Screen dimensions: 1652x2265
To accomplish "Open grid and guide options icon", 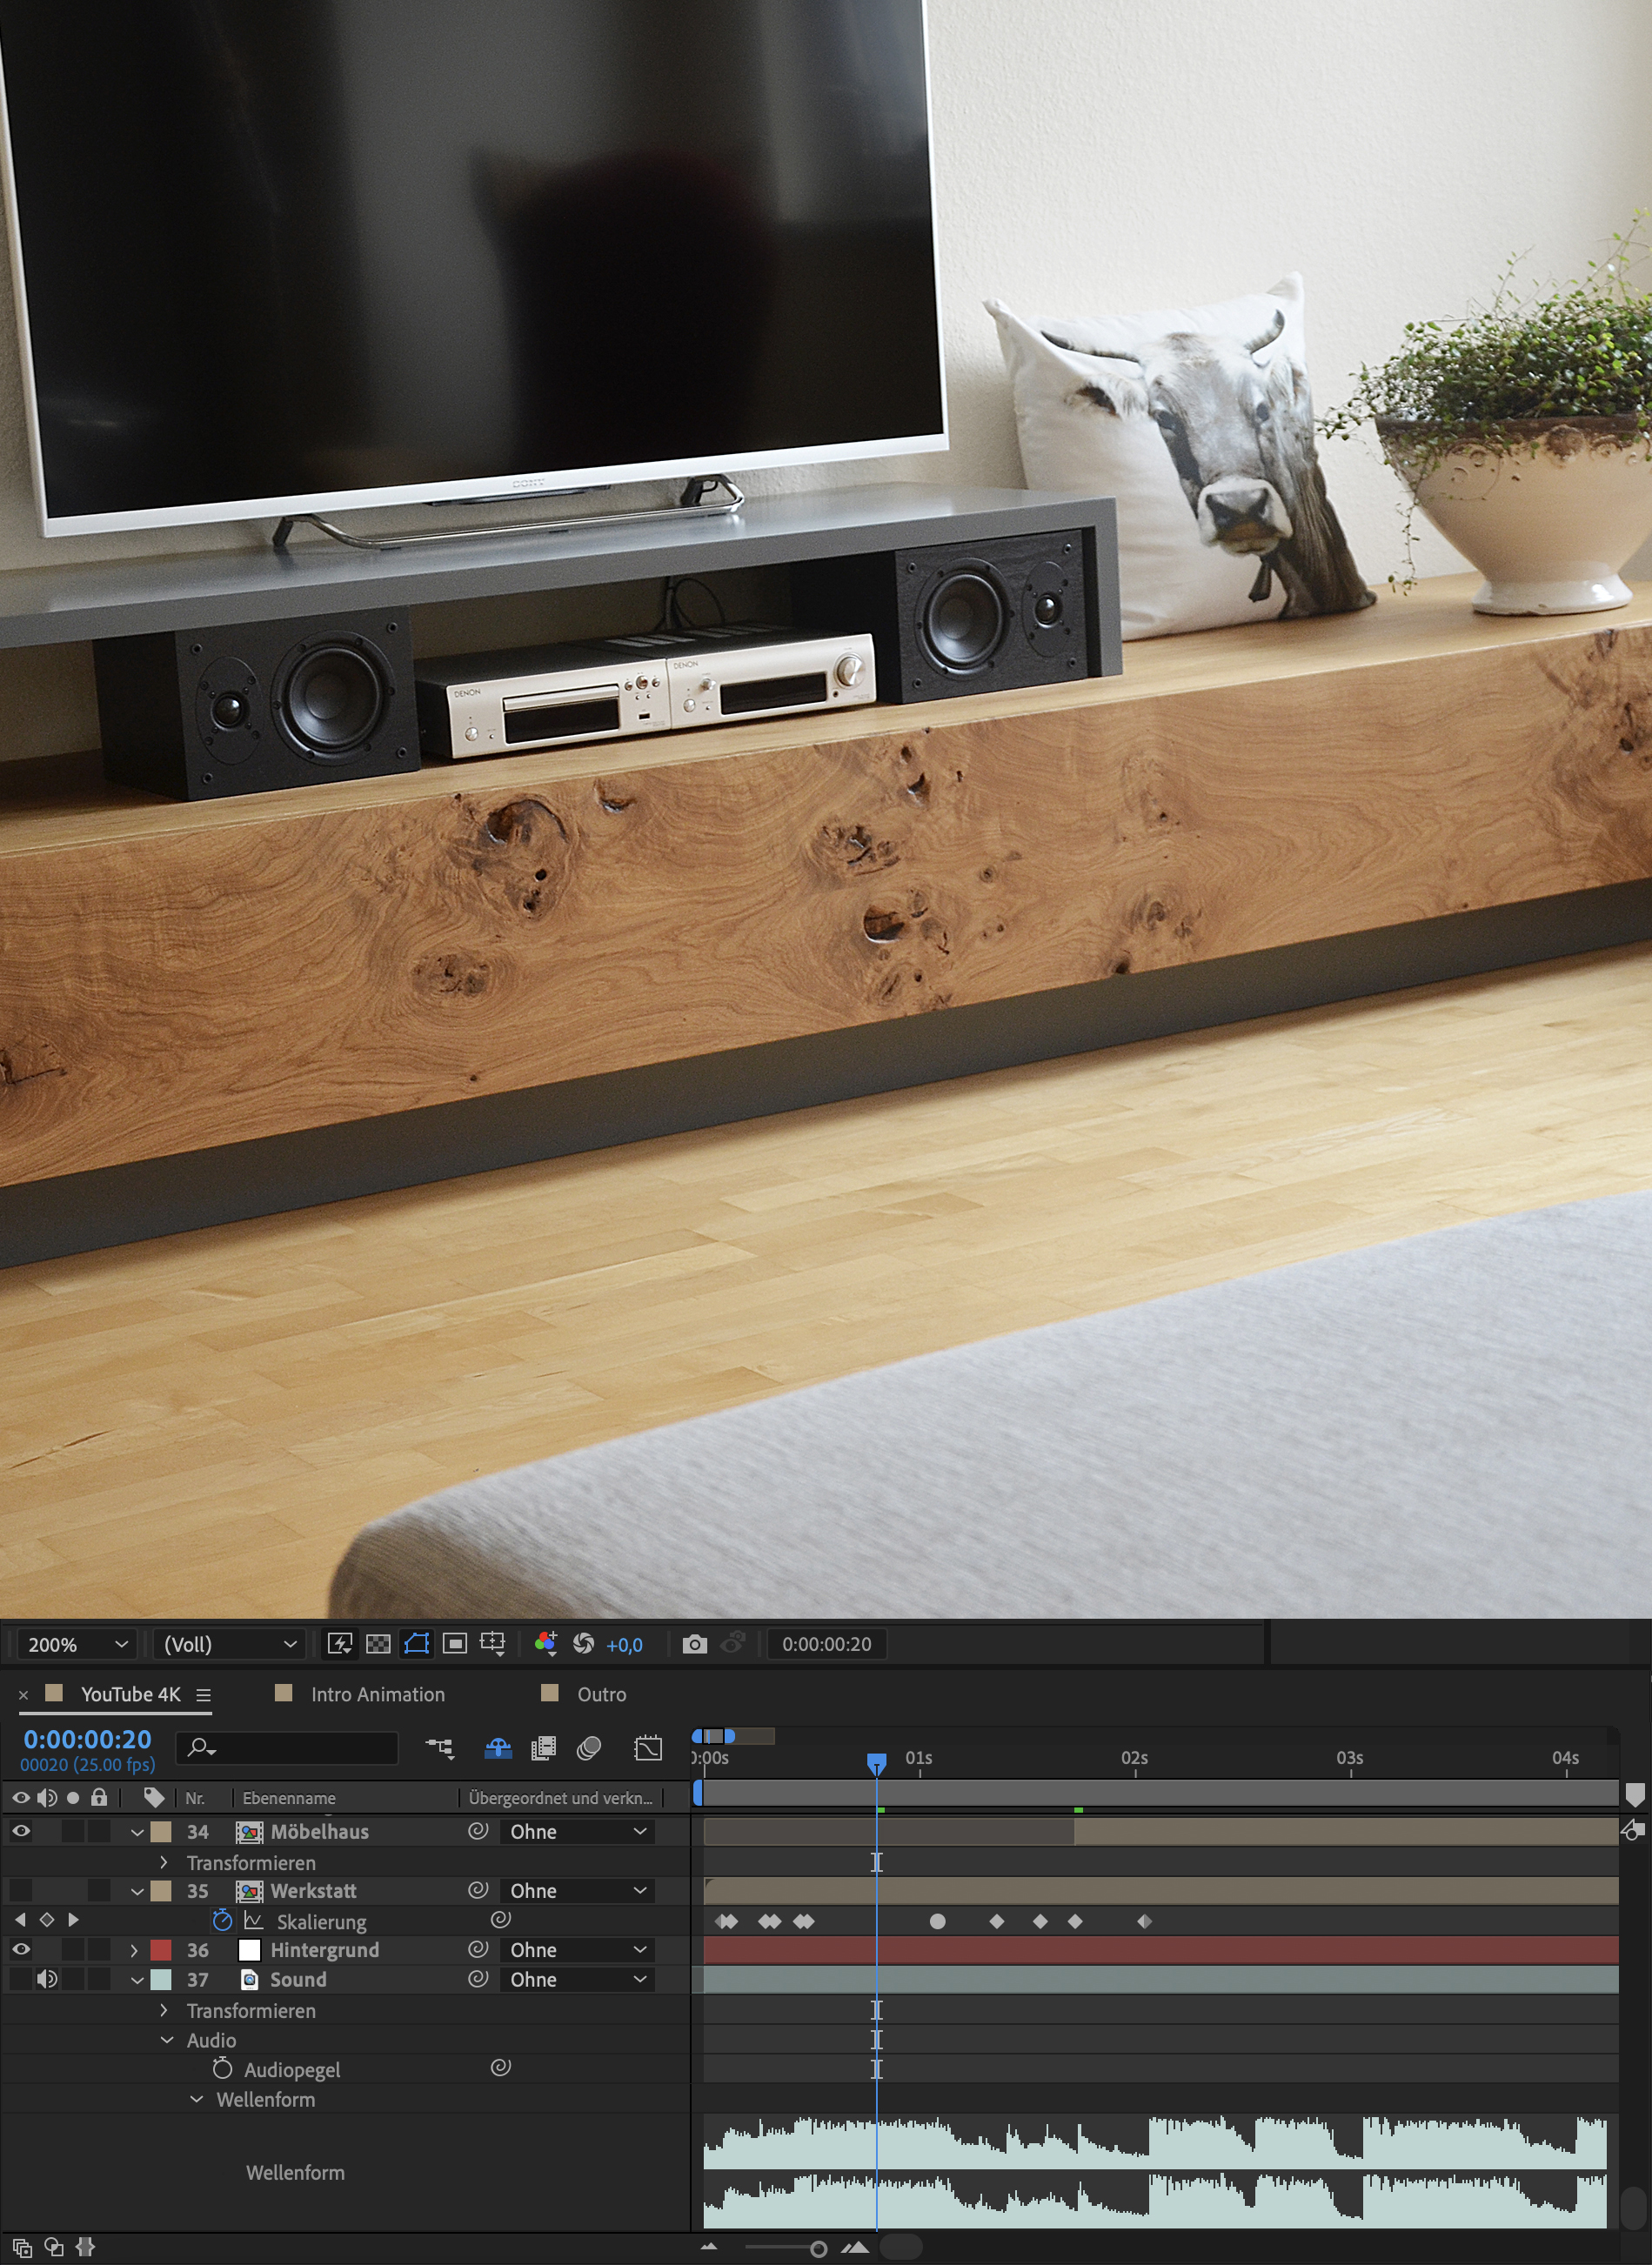I will point(493,1644).
